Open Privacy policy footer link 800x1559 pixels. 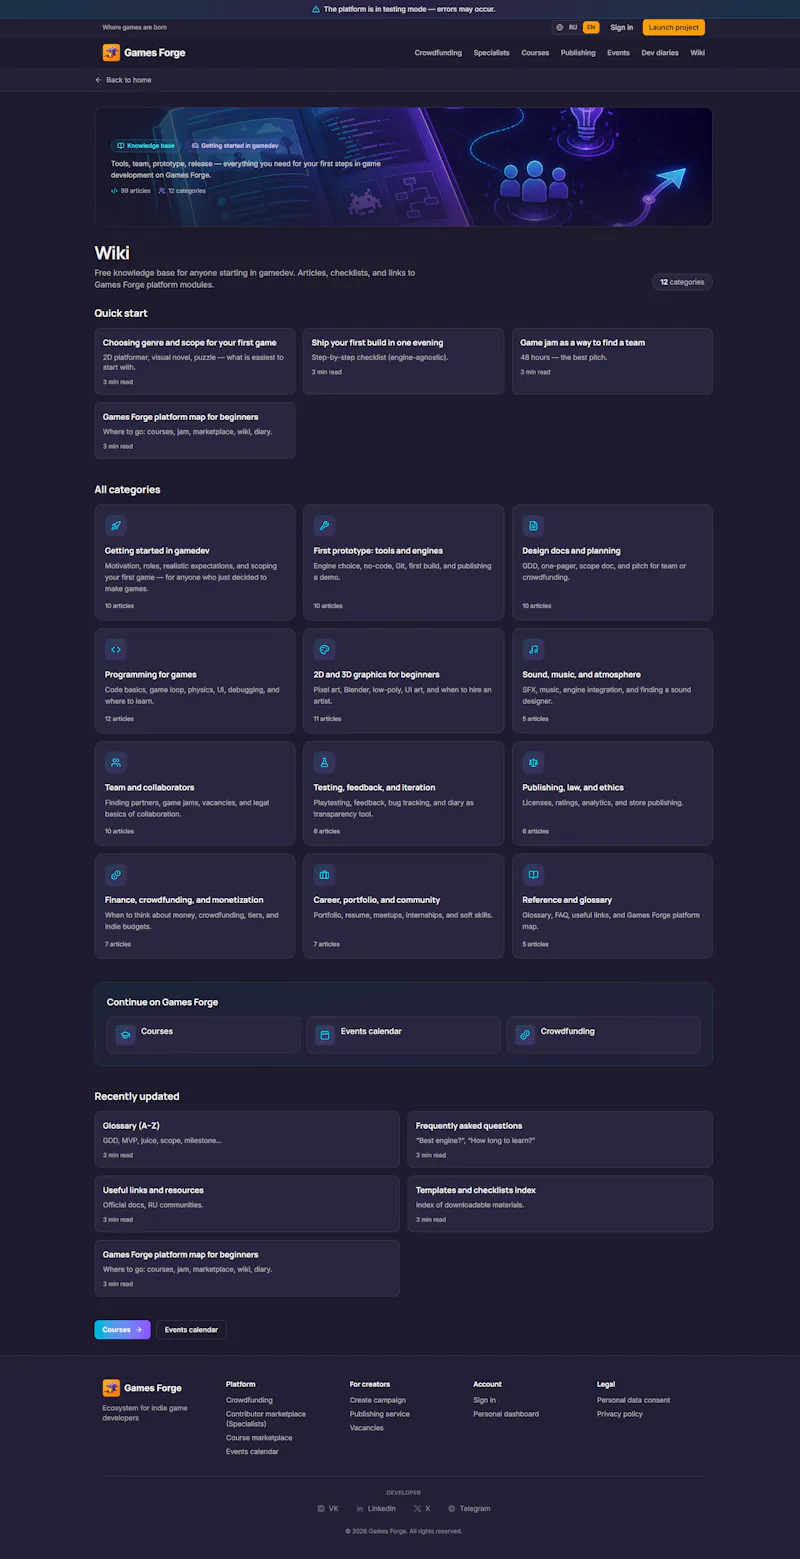[620, 1414]
